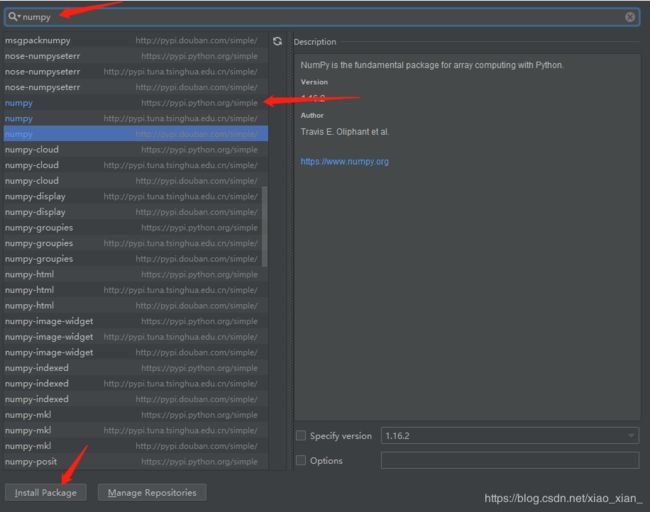
Task: Select nose-numpyseterr from tuna.tsinghua.edu.cn
Action: (136, 72)
